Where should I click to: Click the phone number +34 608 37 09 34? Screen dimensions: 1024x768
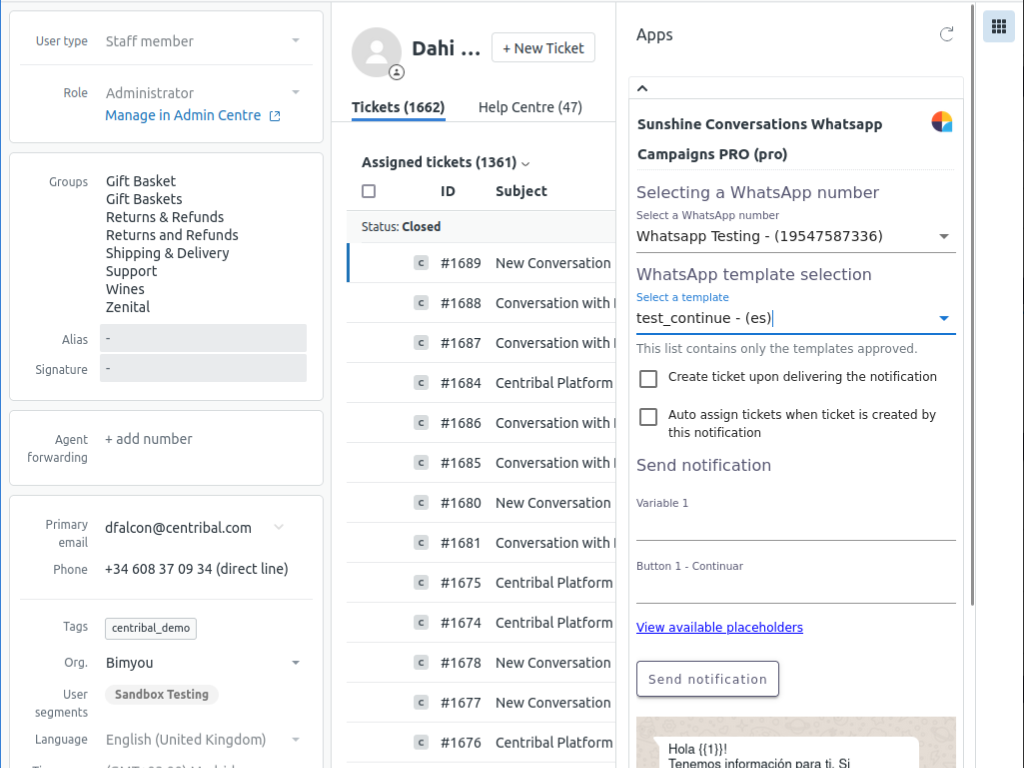coord(197,569)
